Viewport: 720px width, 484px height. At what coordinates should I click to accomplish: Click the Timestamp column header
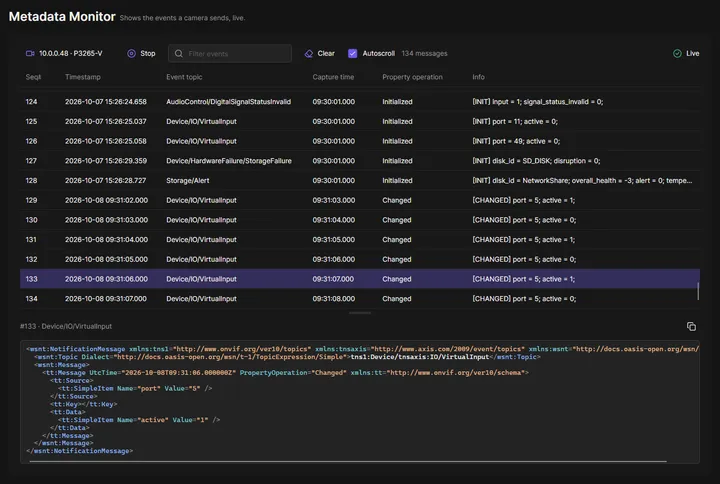point(83,77)
